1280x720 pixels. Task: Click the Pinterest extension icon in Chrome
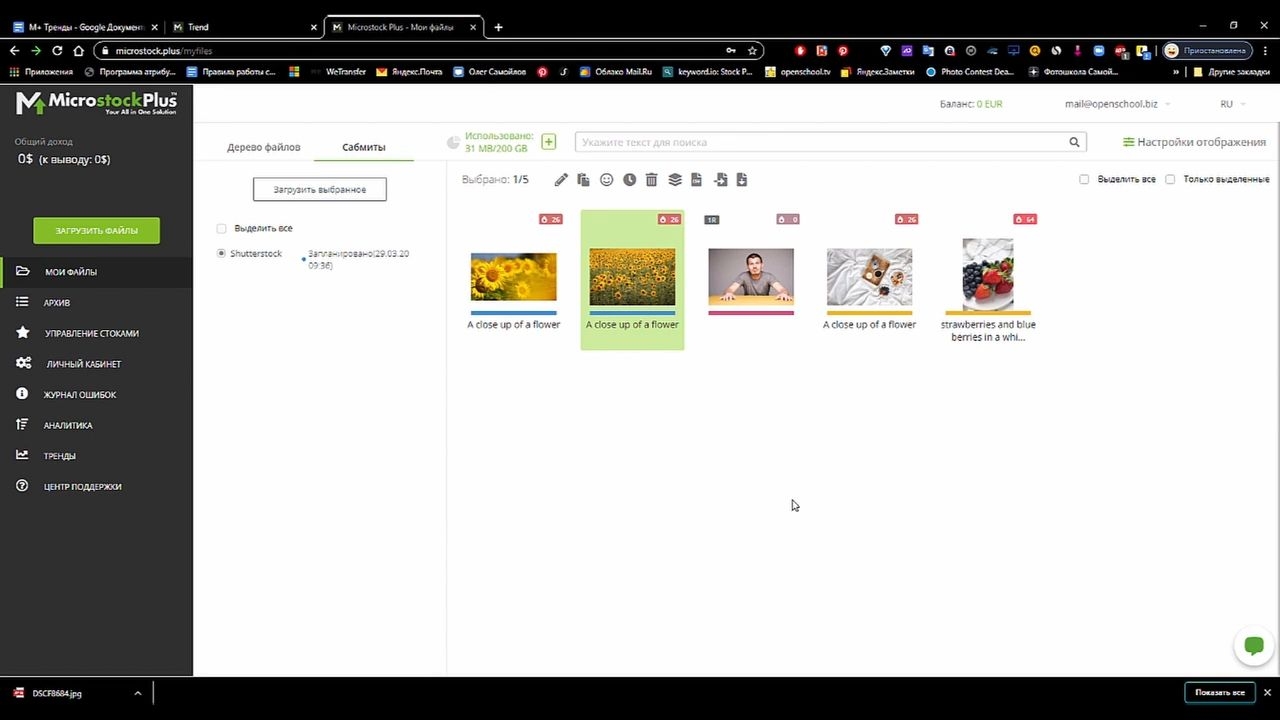coord(843,51)
